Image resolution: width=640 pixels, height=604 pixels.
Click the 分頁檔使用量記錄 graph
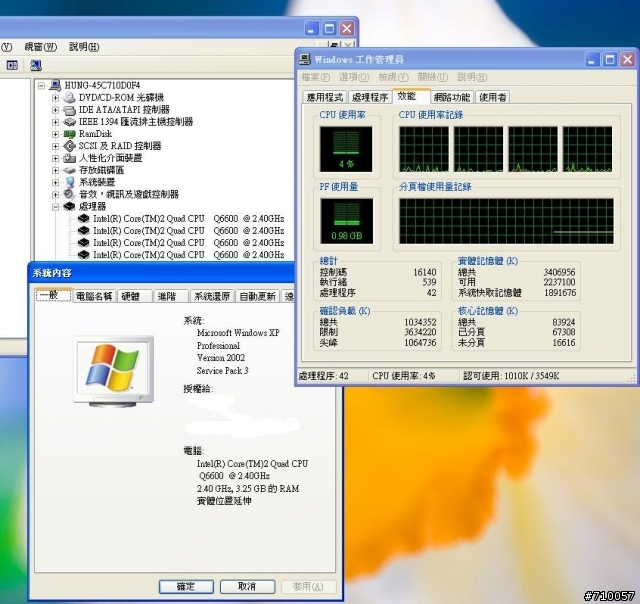[x=506, y=221]
